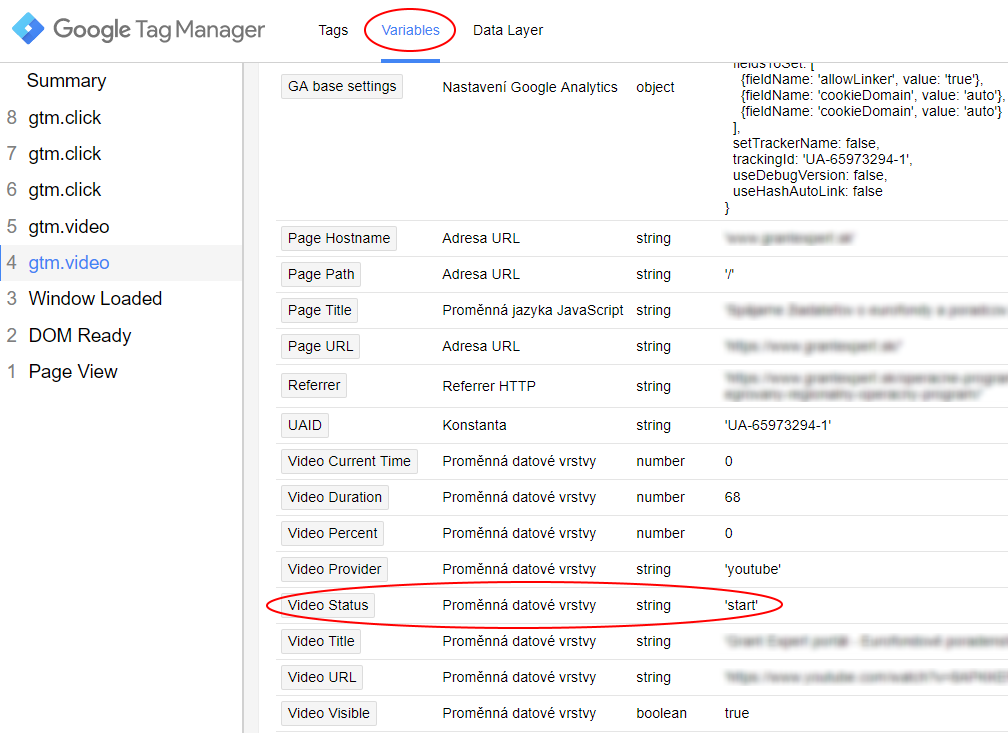Viewport: 1008px width, 733px height.
Task: Click the Video Duration value 68
Action: pyautogui.click(x=732, y=497)
